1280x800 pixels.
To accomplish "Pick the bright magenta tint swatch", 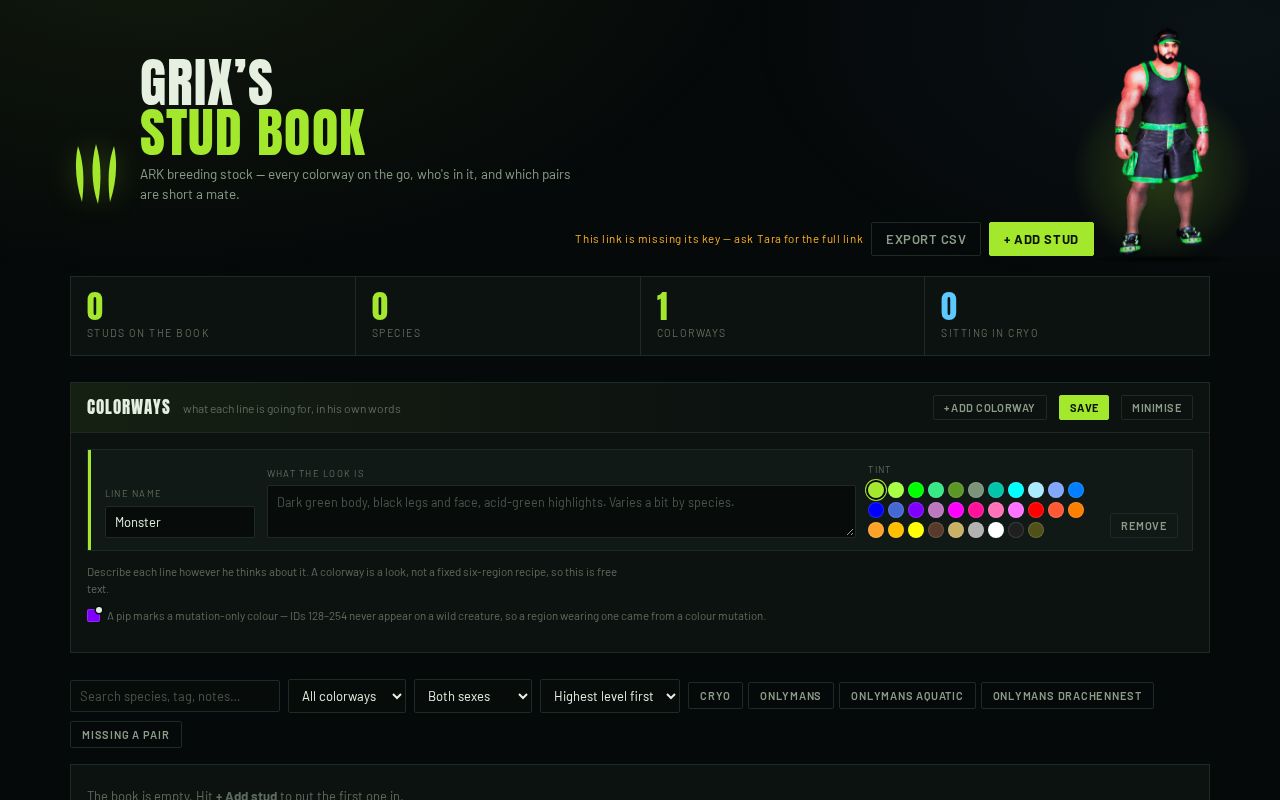I will click(956, 510).
